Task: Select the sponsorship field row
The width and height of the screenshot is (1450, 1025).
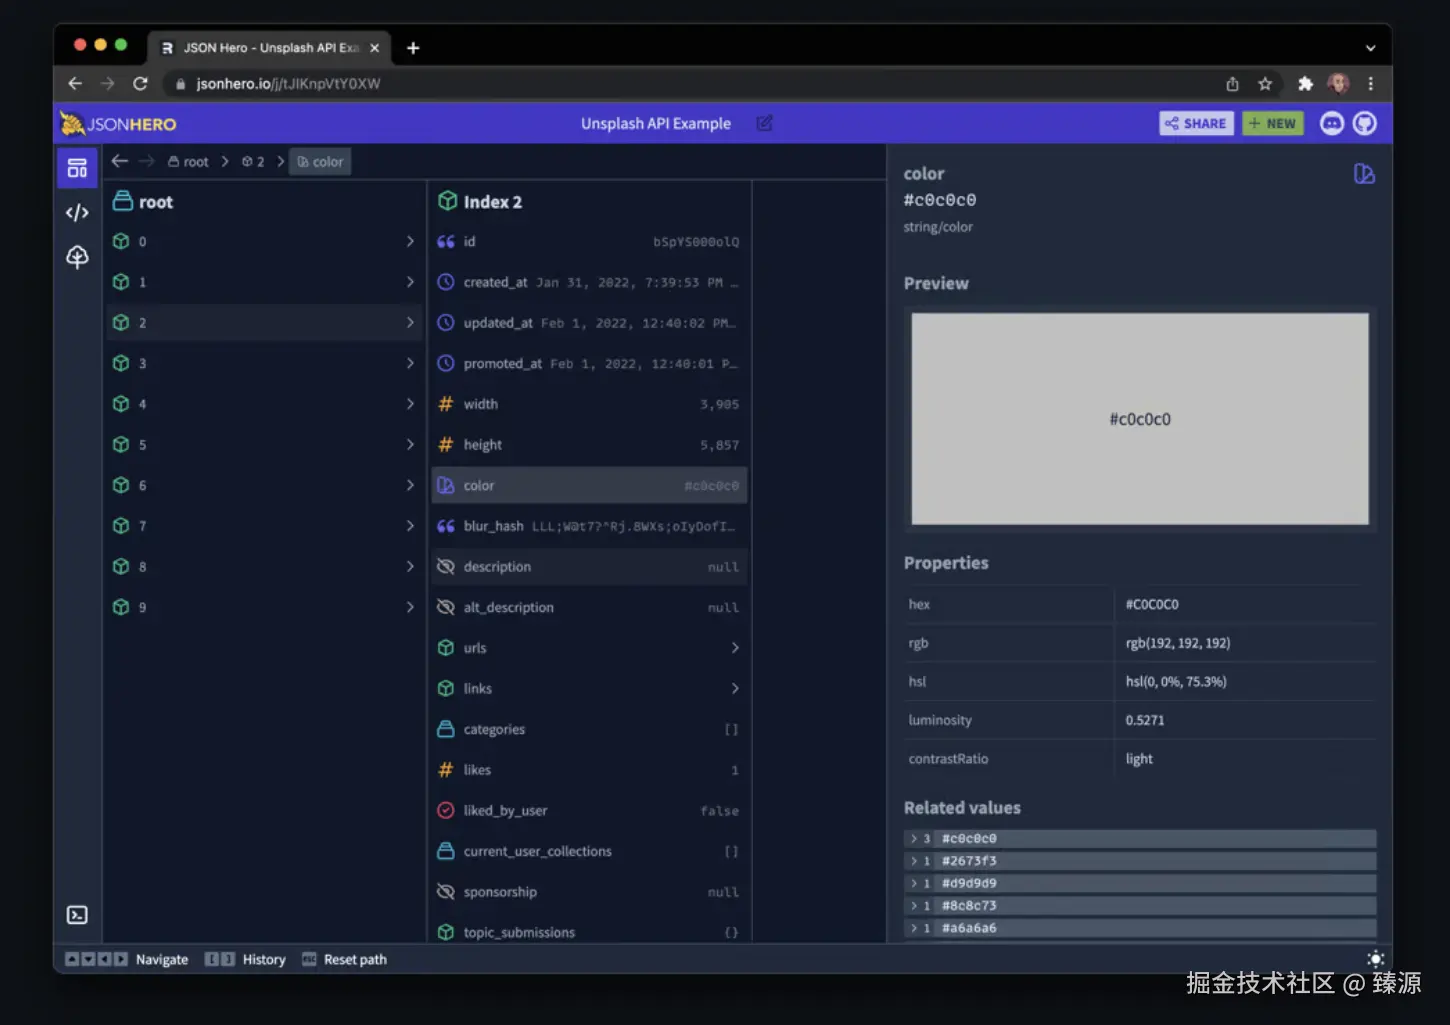Action: coord(590,892)
